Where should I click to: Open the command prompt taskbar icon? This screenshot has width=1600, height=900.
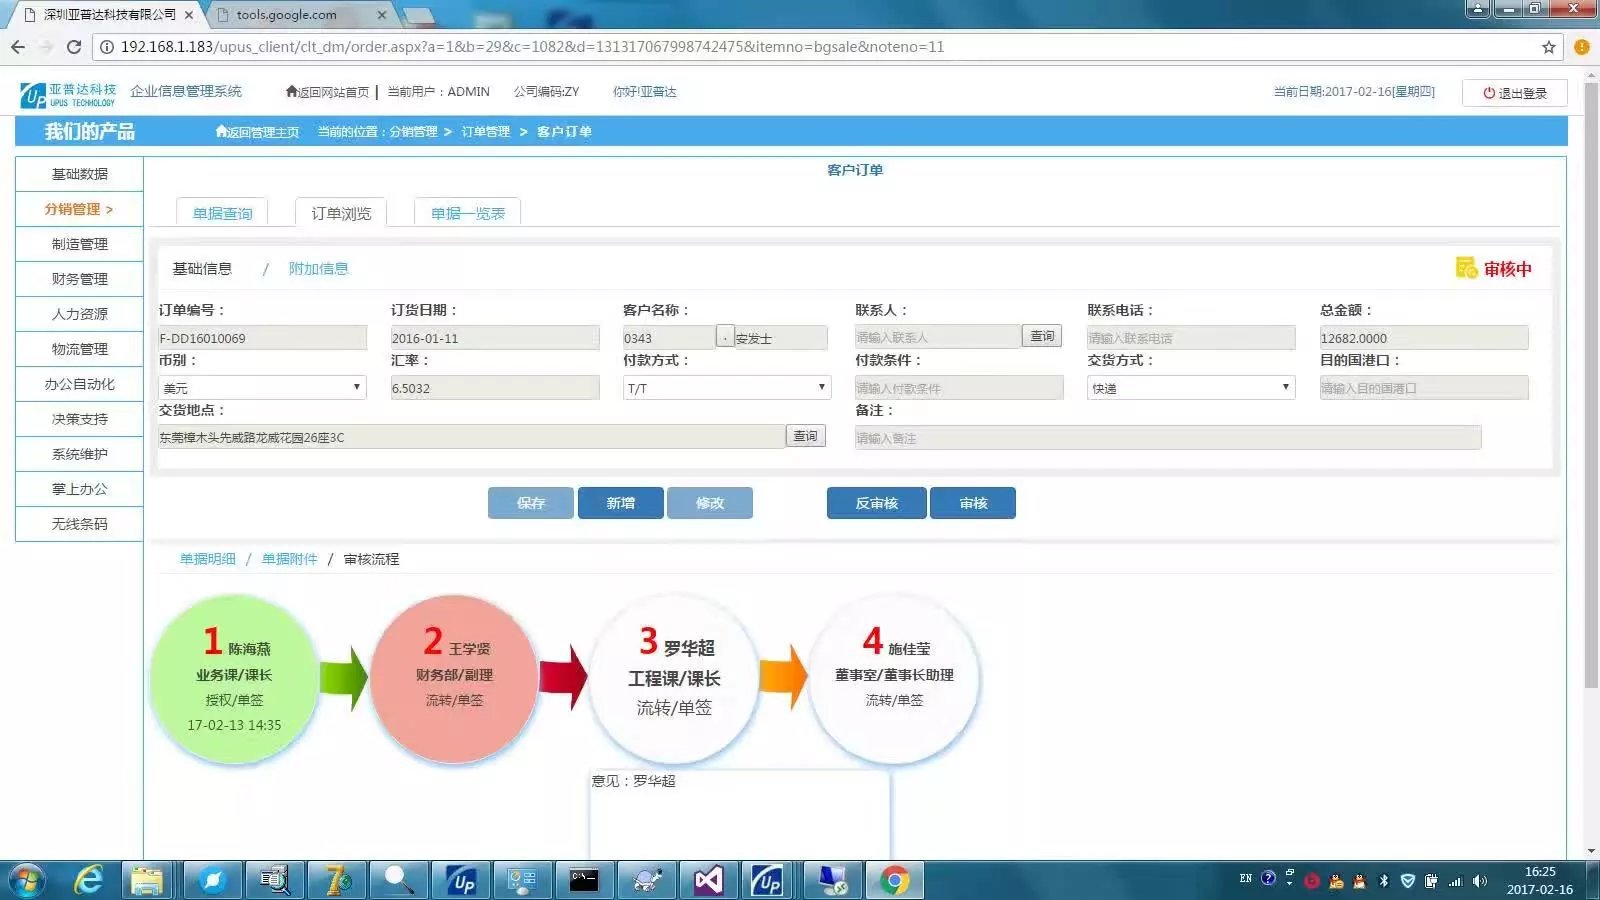point(584,880)
